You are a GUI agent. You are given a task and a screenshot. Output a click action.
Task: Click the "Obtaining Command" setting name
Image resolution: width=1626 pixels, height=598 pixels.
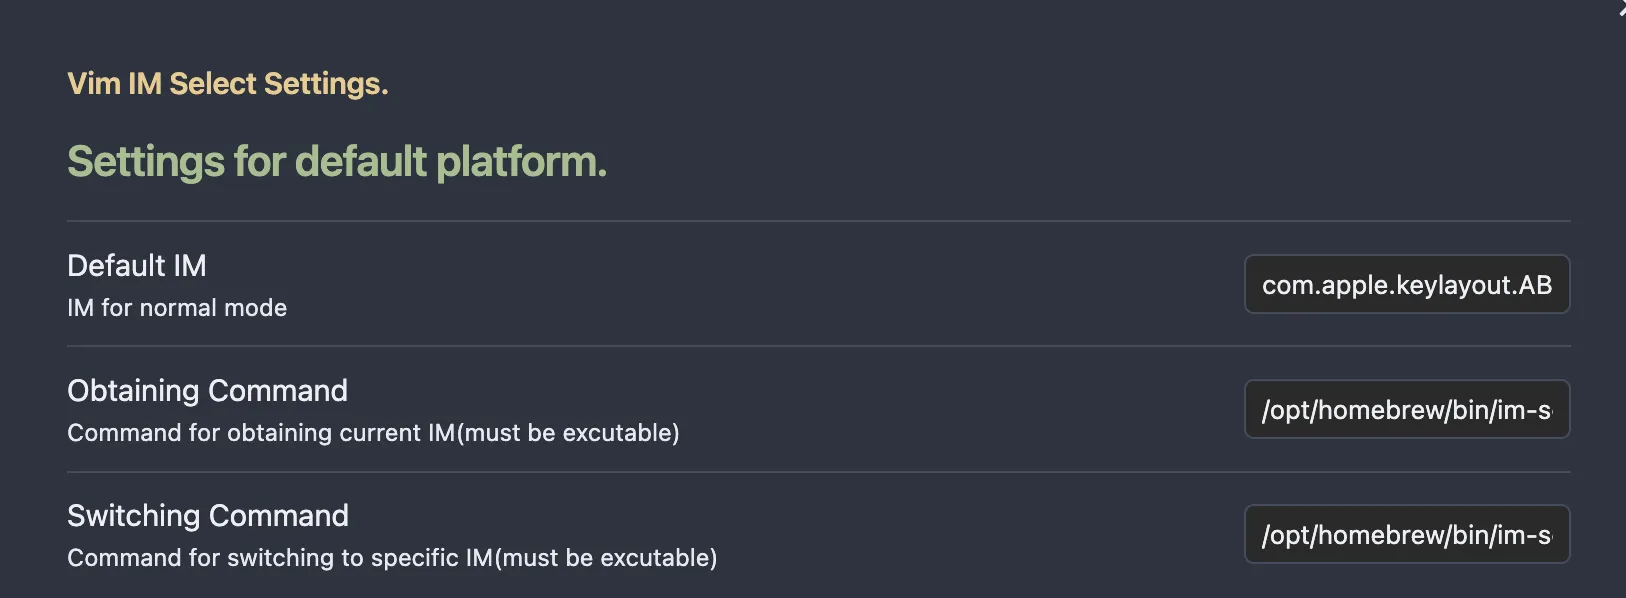coord(207,391)
